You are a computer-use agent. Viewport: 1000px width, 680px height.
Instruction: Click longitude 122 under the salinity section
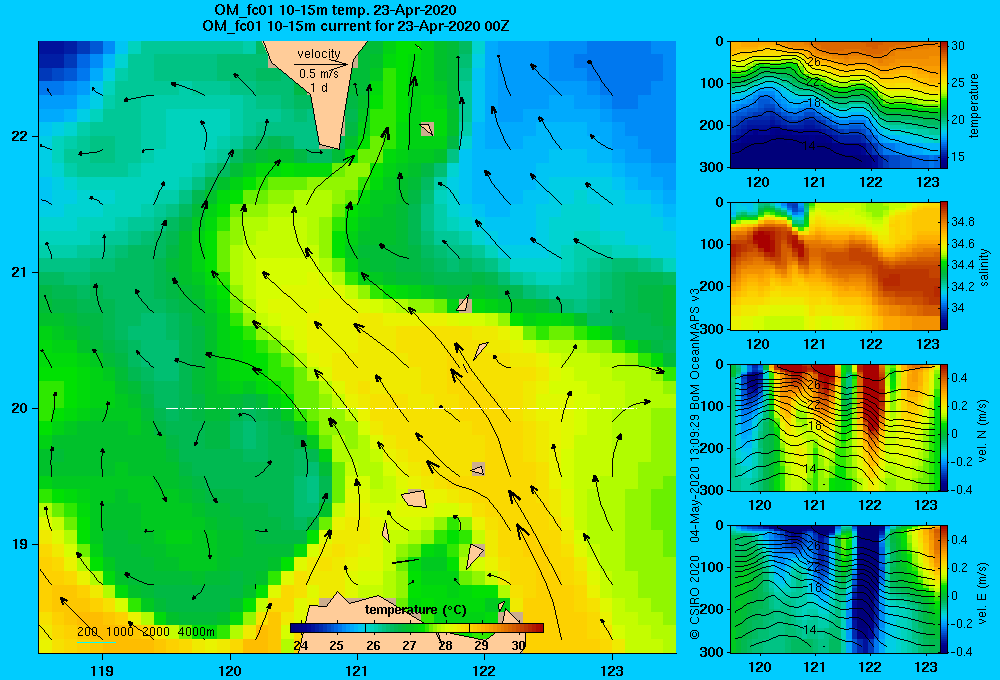pyautogui.click(x=871, y=344)
